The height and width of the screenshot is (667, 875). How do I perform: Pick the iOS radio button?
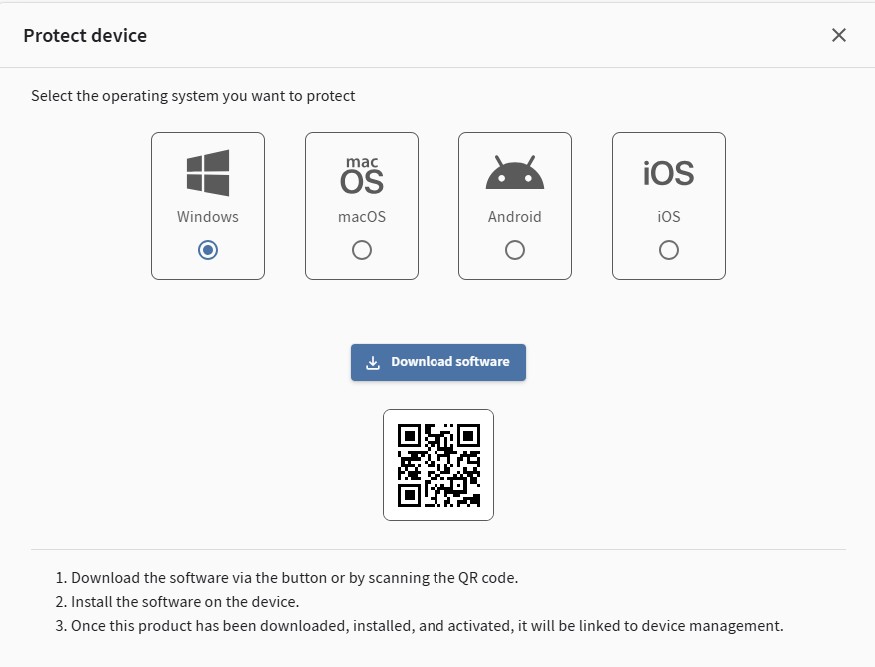[669, 250]
